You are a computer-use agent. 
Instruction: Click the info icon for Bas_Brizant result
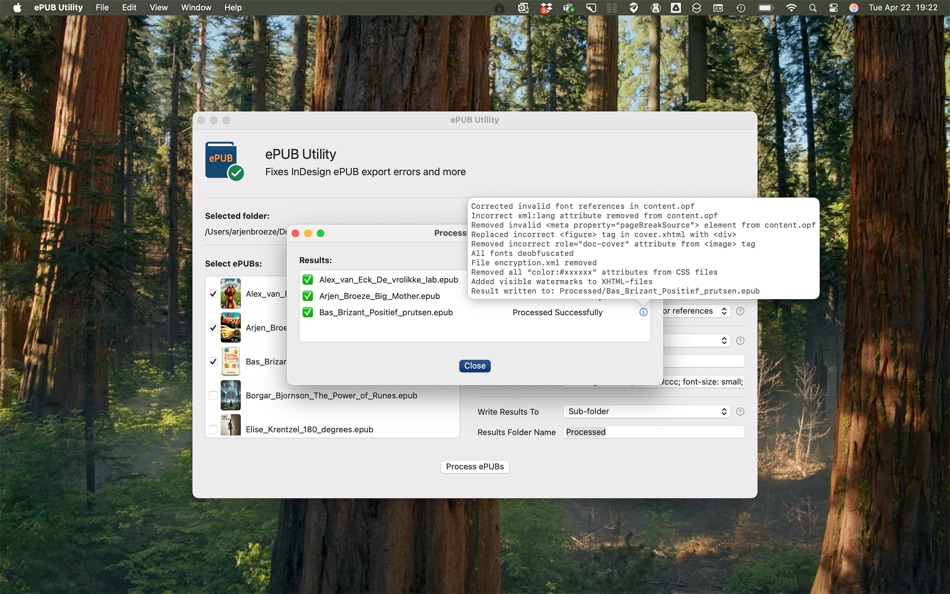pyautogui.click(x=643, y=312)
